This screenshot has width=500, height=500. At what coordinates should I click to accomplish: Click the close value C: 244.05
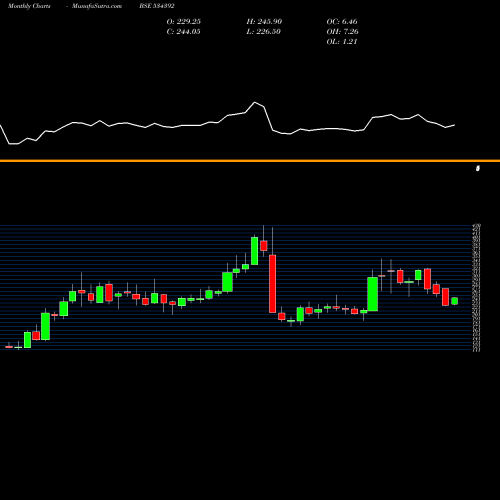tap(184, 32)
